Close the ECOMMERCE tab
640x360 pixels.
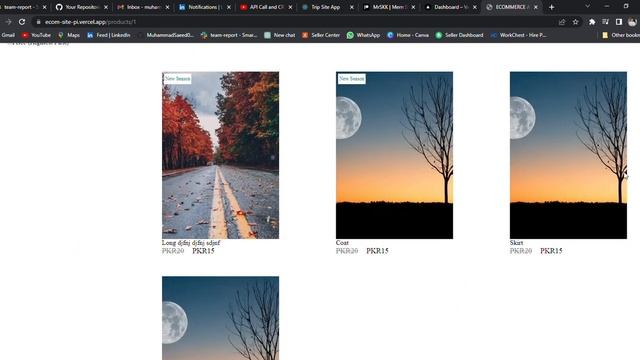[x=536, y=7]
